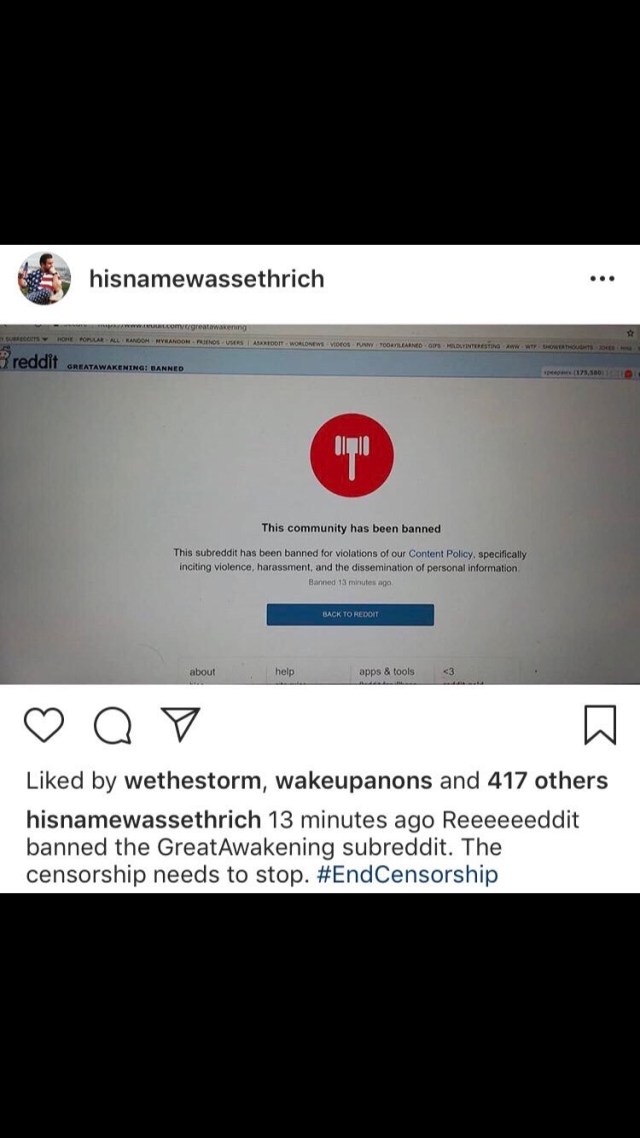Open the 'about' footer tab in the photo
The width and height of the screenshot is (640, 1138).
coord(202,672)
